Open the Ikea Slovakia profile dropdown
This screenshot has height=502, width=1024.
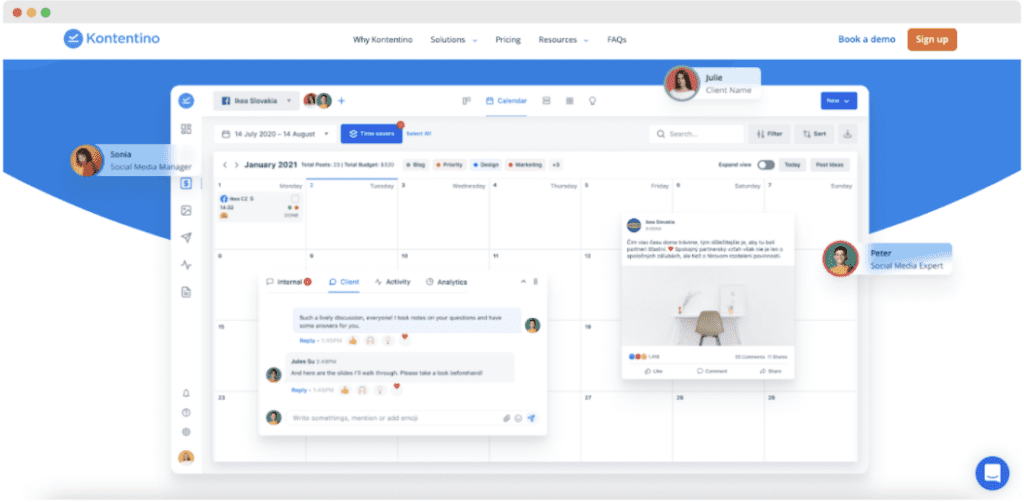(256, 101)
